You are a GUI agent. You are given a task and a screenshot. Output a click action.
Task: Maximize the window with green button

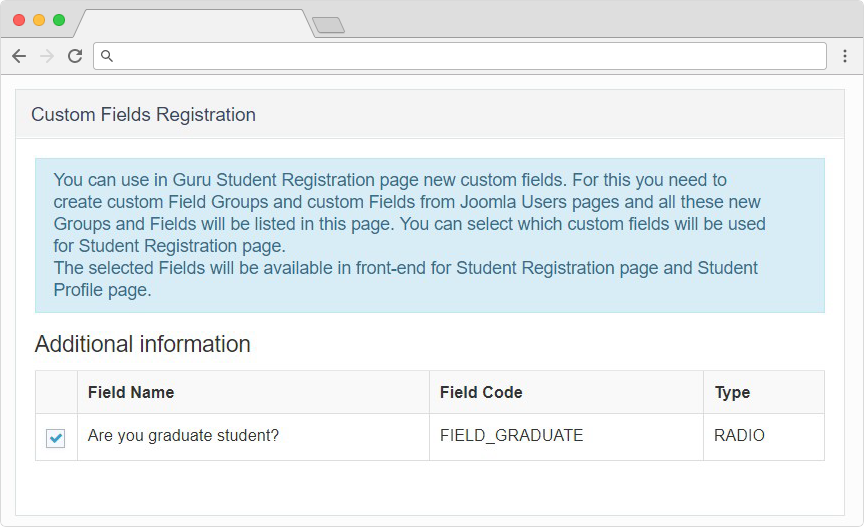[59, 20]
